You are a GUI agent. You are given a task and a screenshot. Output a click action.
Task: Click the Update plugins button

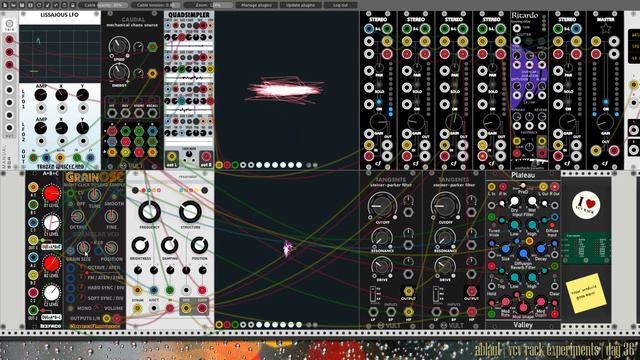(300, 5)
